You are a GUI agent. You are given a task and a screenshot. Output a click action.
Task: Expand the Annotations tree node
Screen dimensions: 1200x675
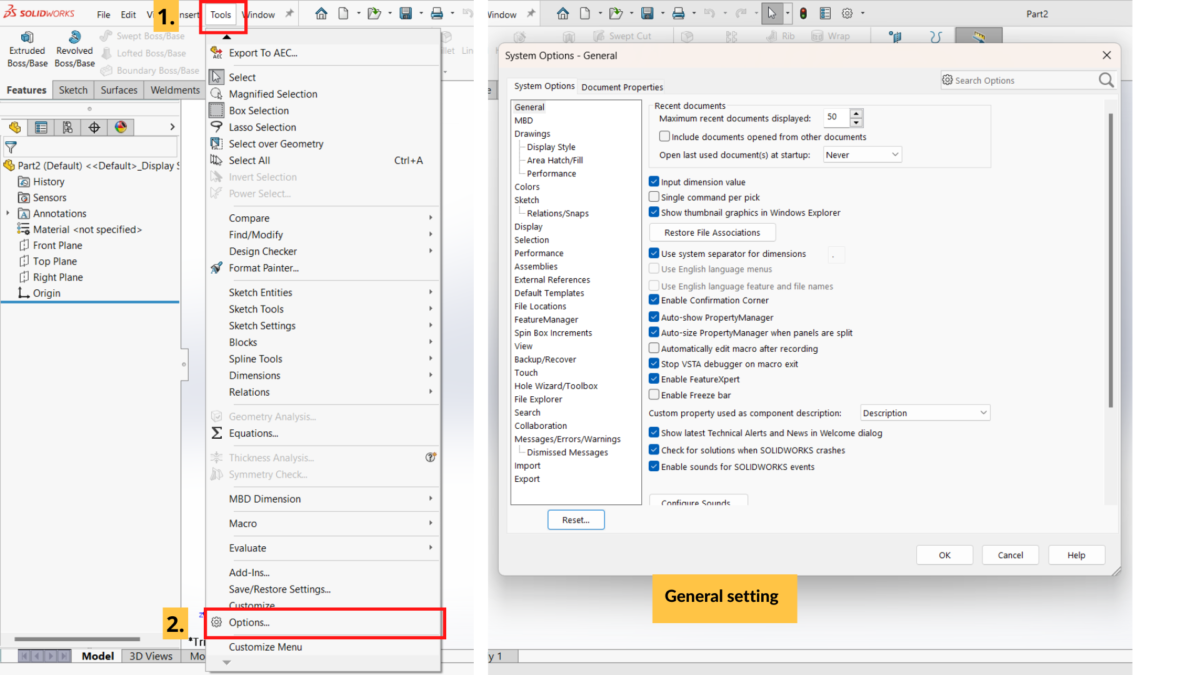click(8, 213)
